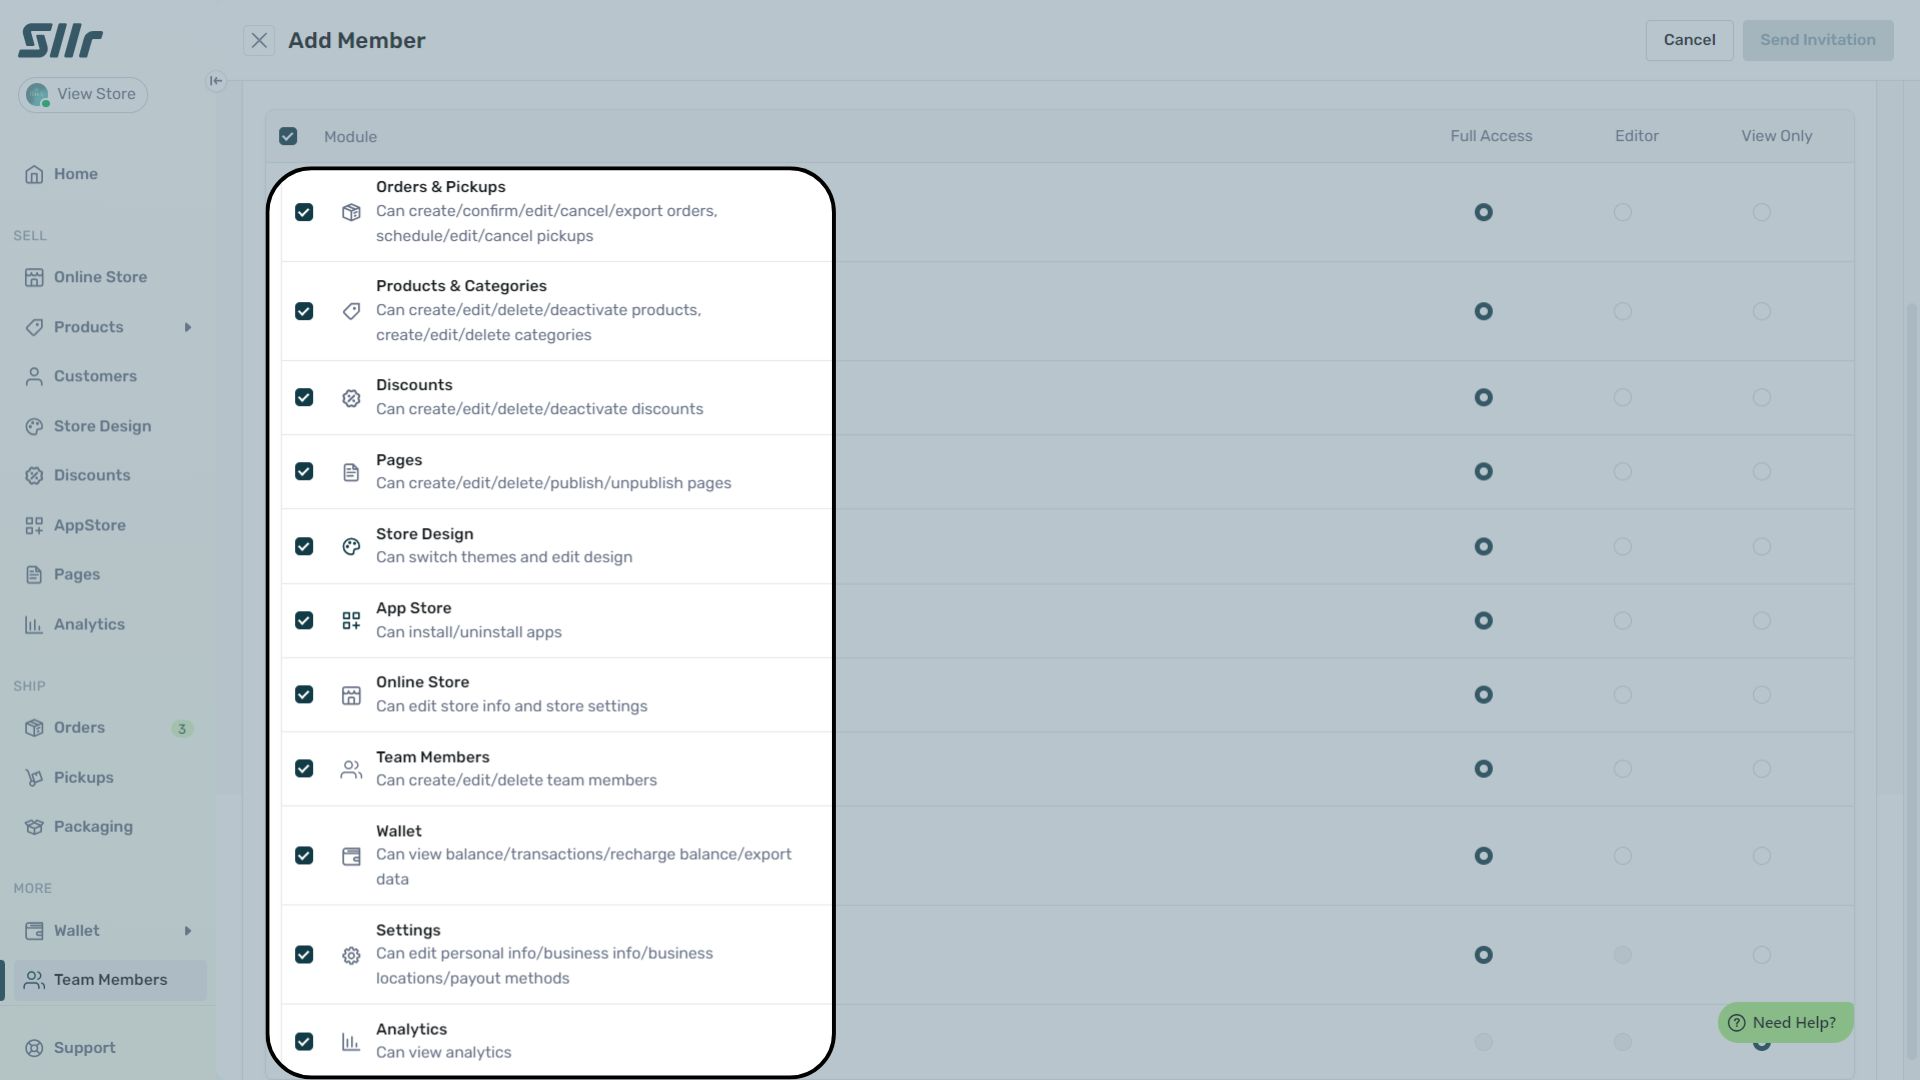
Task: Click the Sllr logo
Action: [60, 41]
